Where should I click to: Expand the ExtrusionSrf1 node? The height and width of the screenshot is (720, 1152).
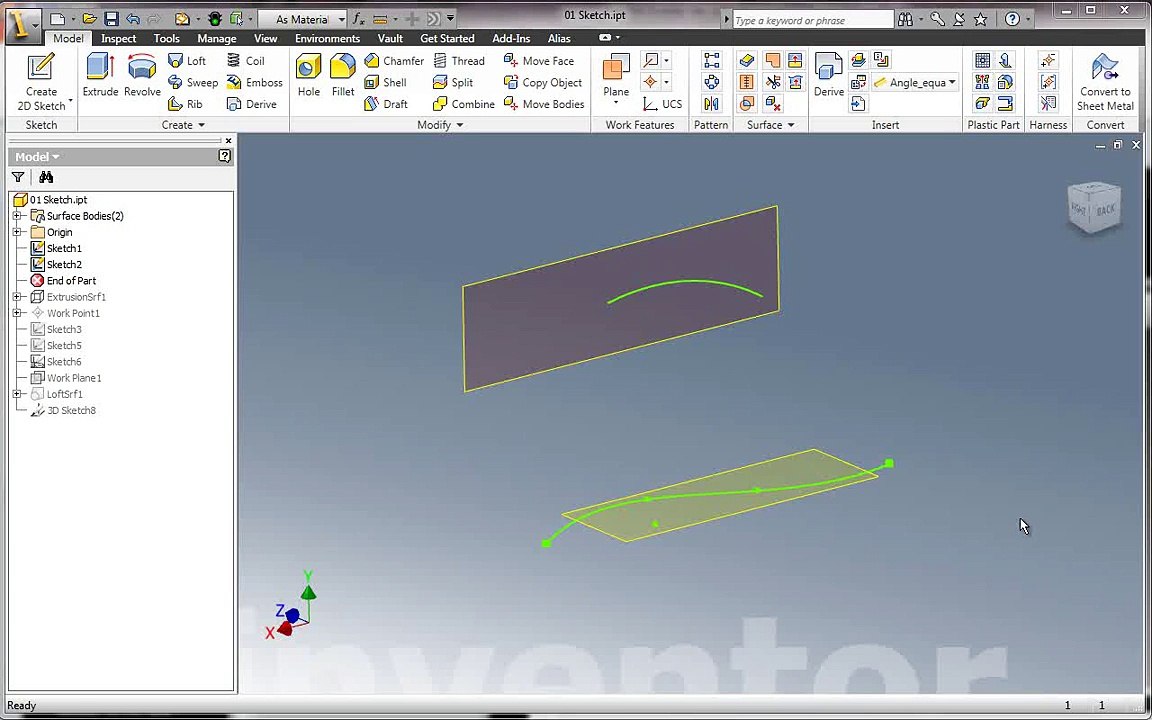coord(17,297)
